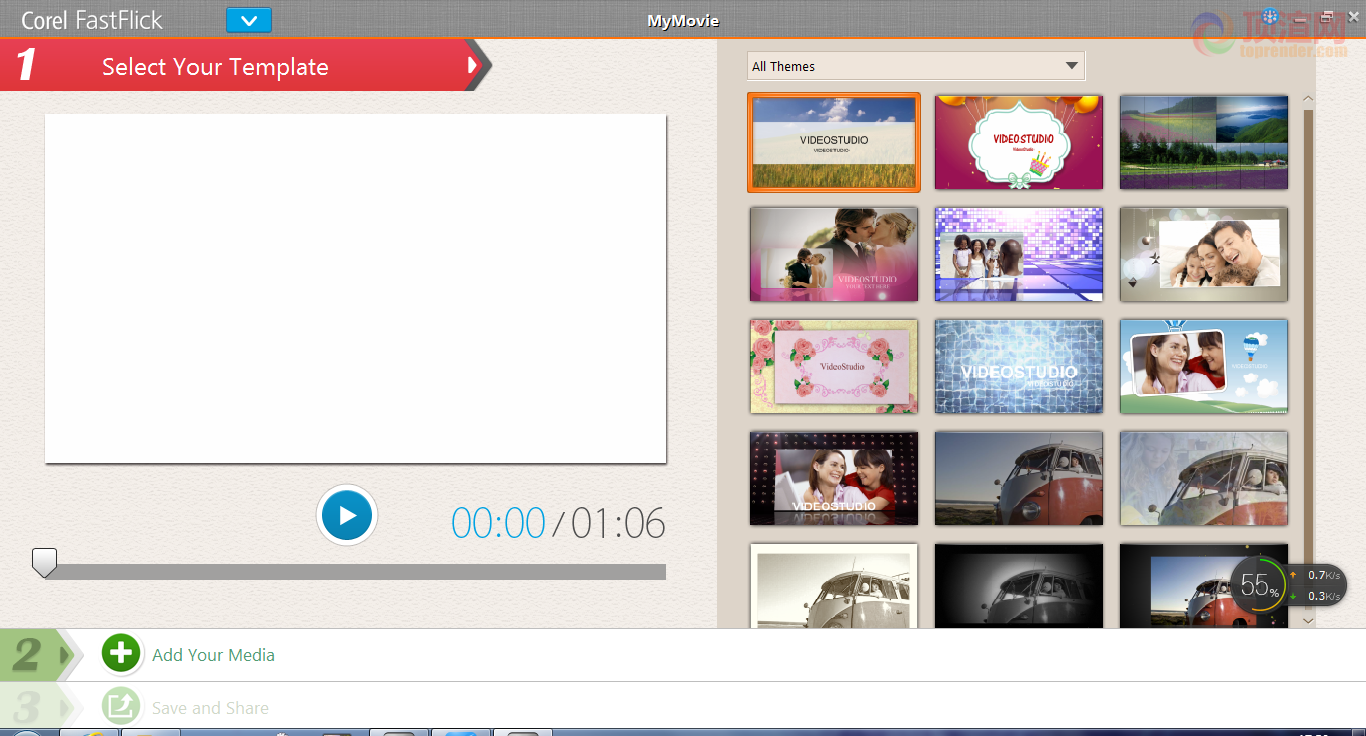Select the plain color van sunset template
This screenshot has height=736, width=1366.
tap(1019, 478)
